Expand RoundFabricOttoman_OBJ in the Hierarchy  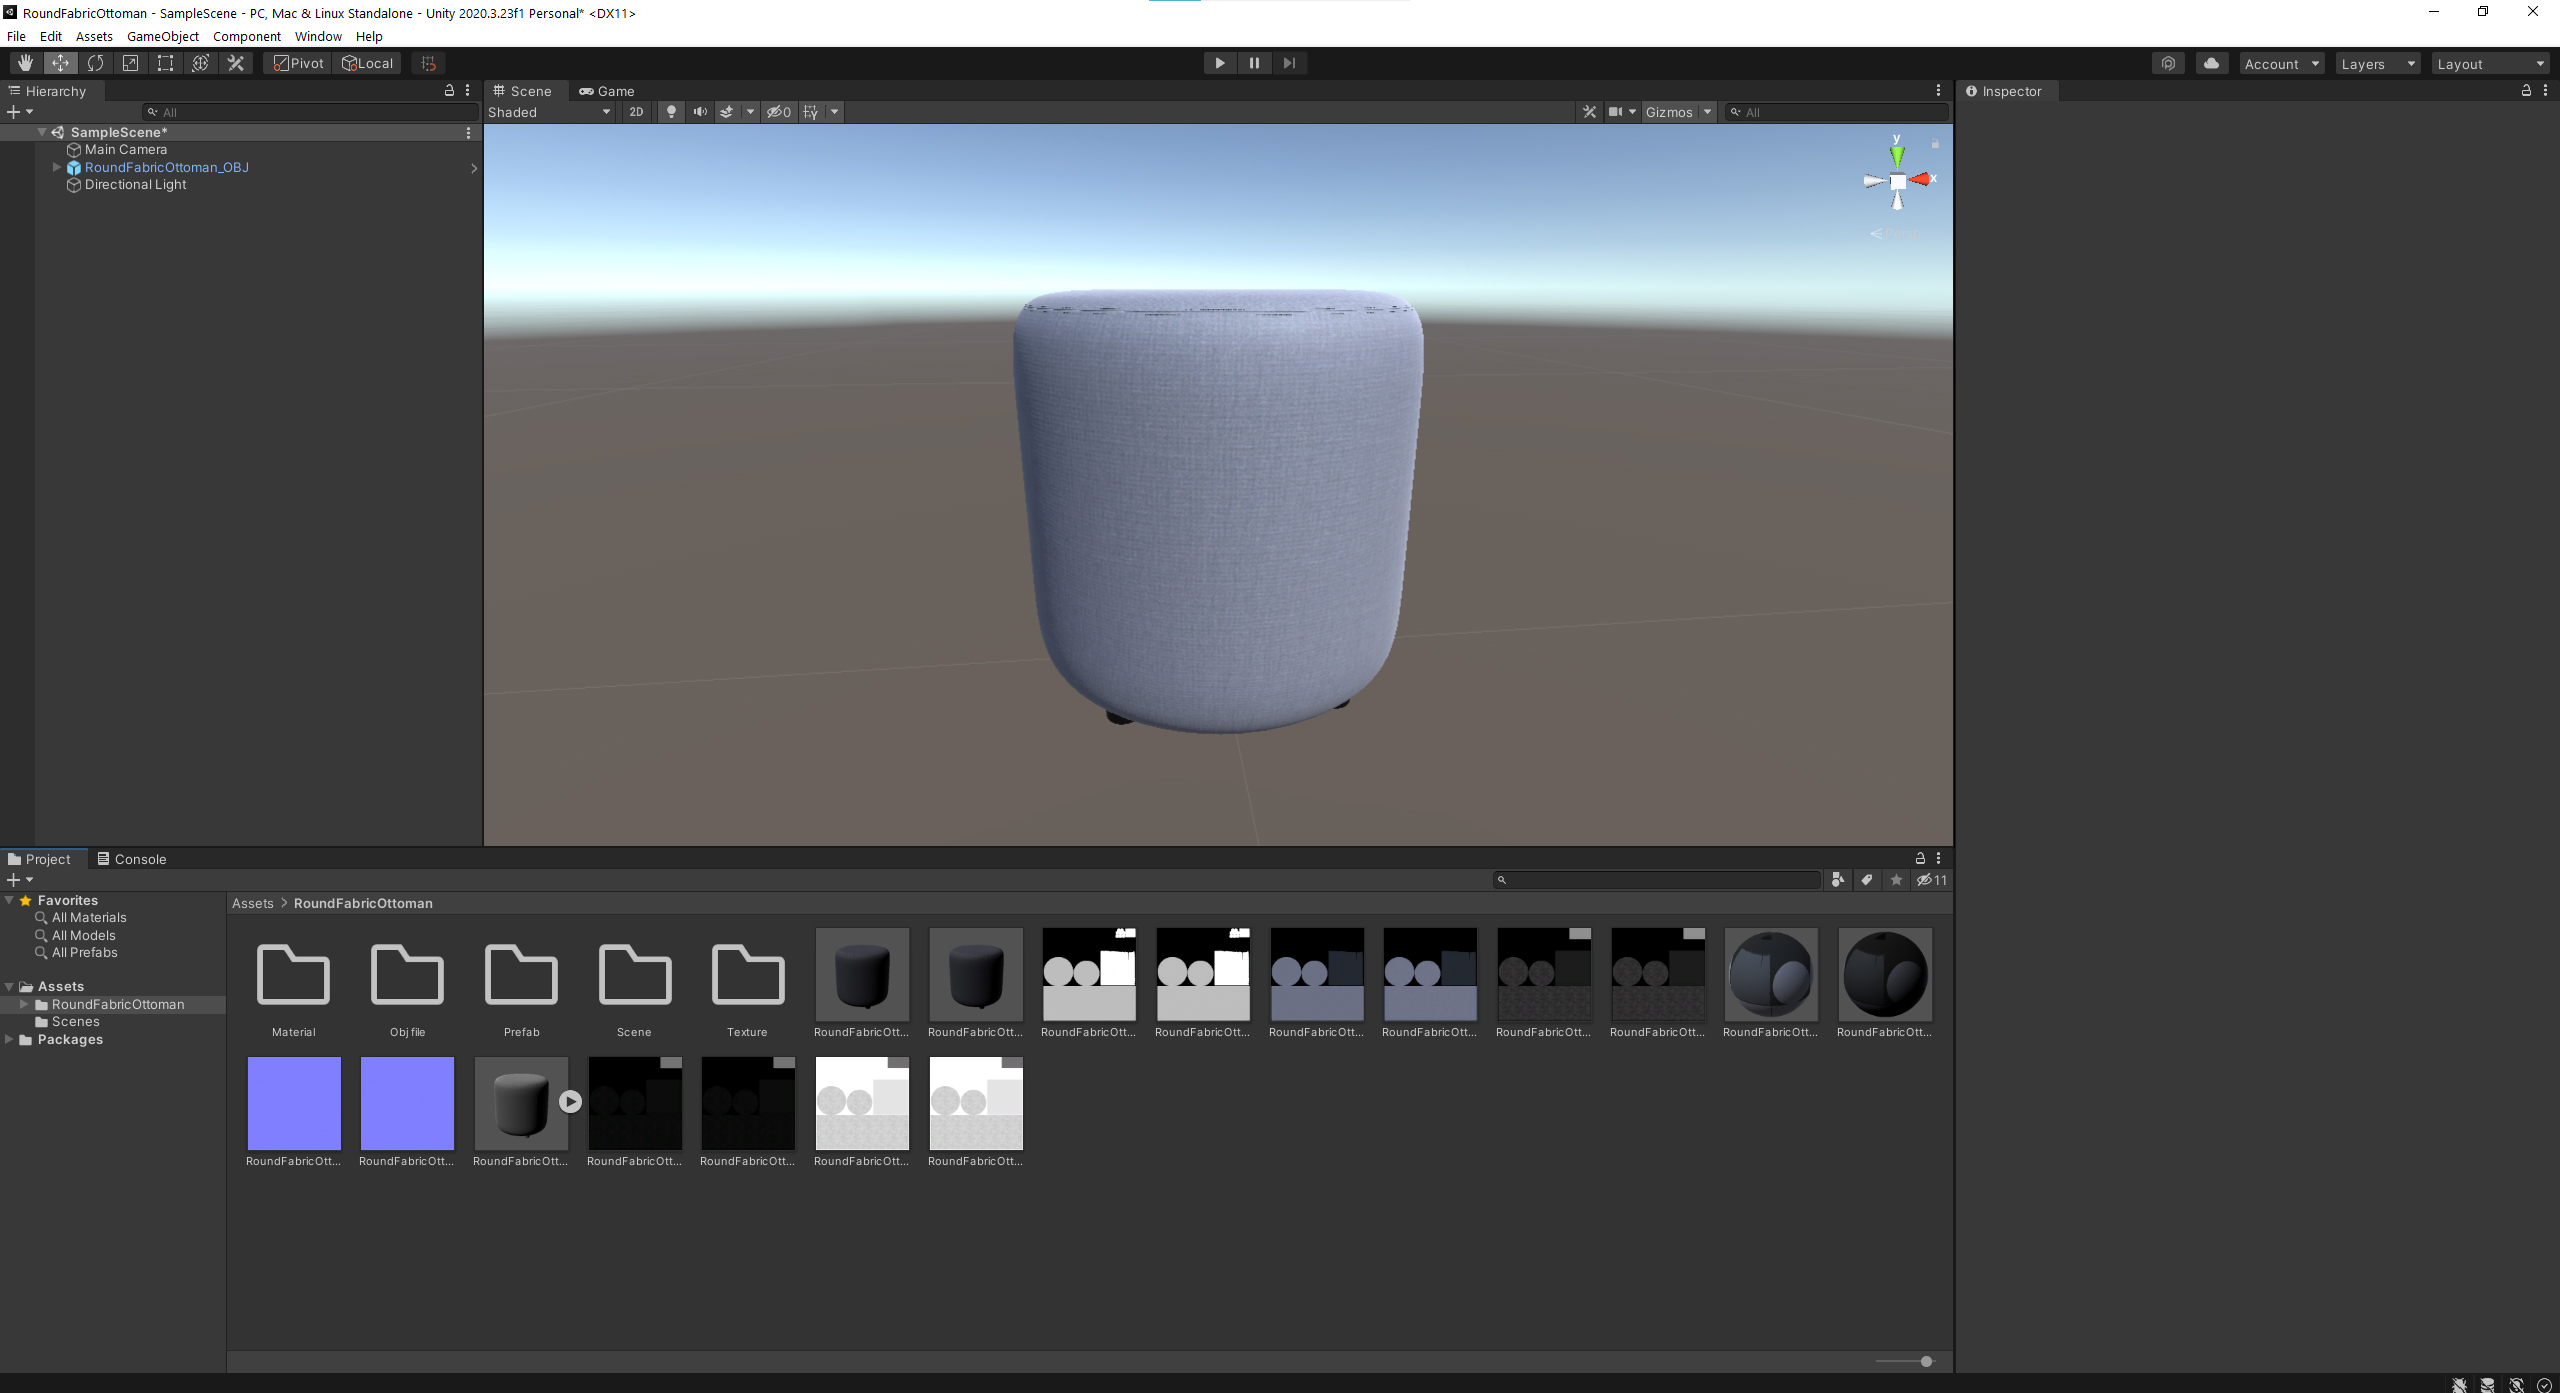(57, 167)
